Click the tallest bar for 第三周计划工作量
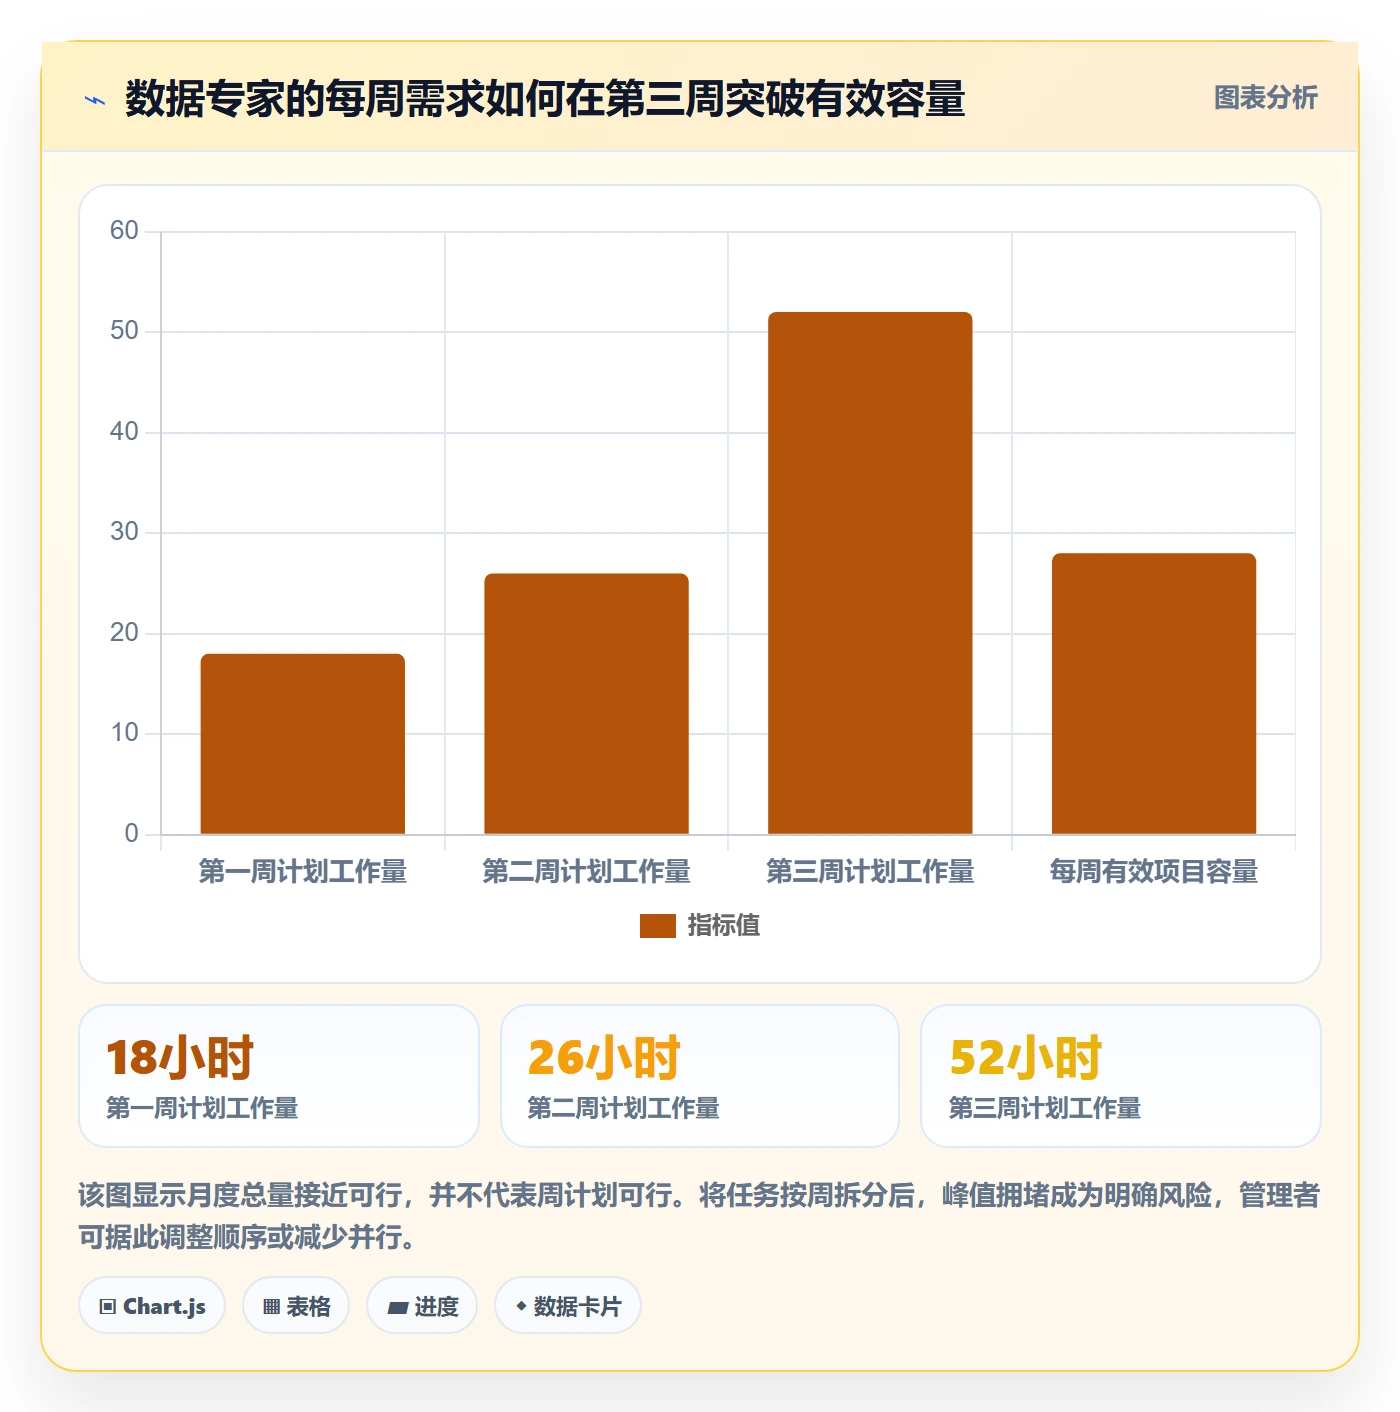The image size is (1400, 1412). tap(870, 573)
